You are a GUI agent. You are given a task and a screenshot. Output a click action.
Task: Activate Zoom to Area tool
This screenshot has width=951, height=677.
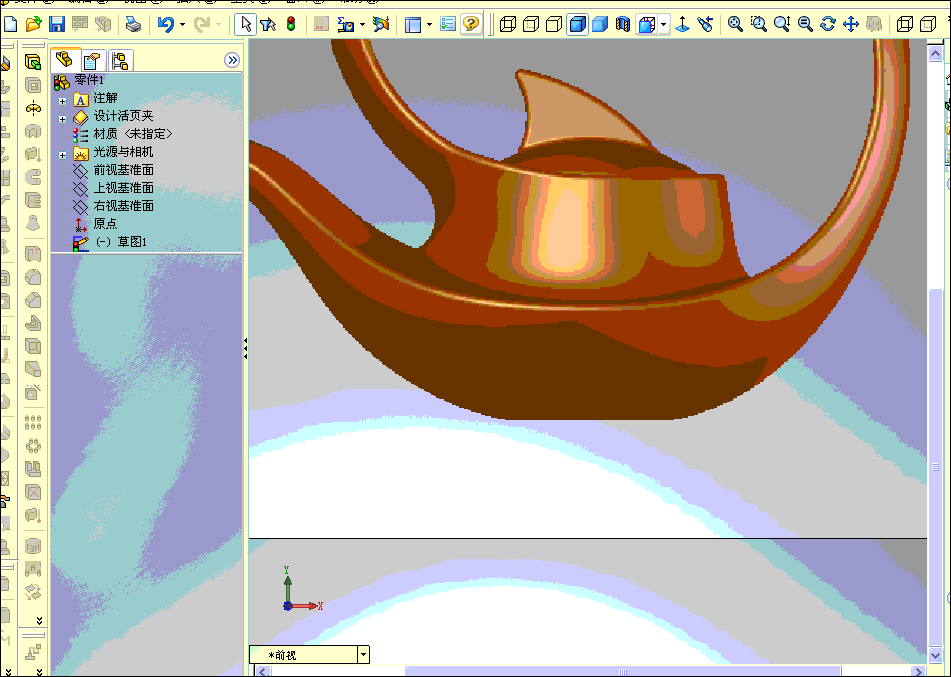(x=758, y=24)
